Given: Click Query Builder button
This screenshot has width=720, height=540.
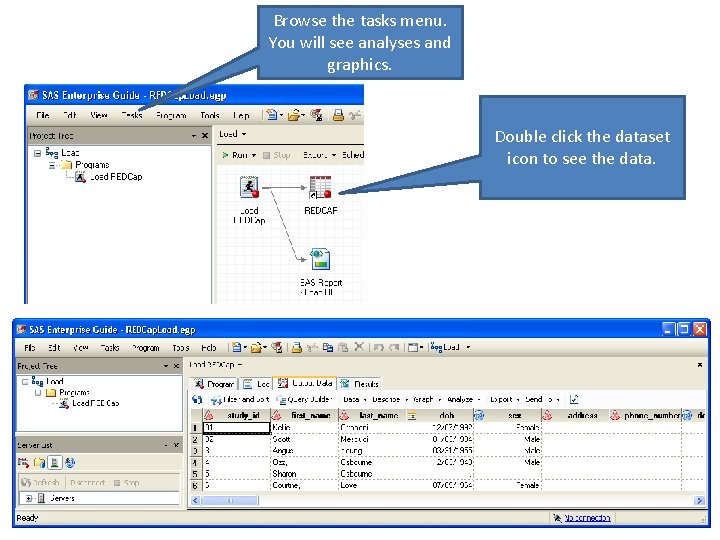Looking at the screenshot, I should tap(304, 399).
